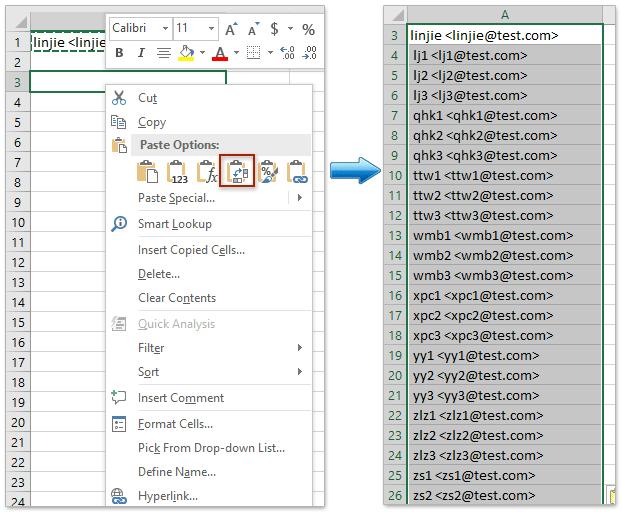The image size is (622, 512).
Task: Click the Paste Formulas fx icon
Action: click(208, 172)
